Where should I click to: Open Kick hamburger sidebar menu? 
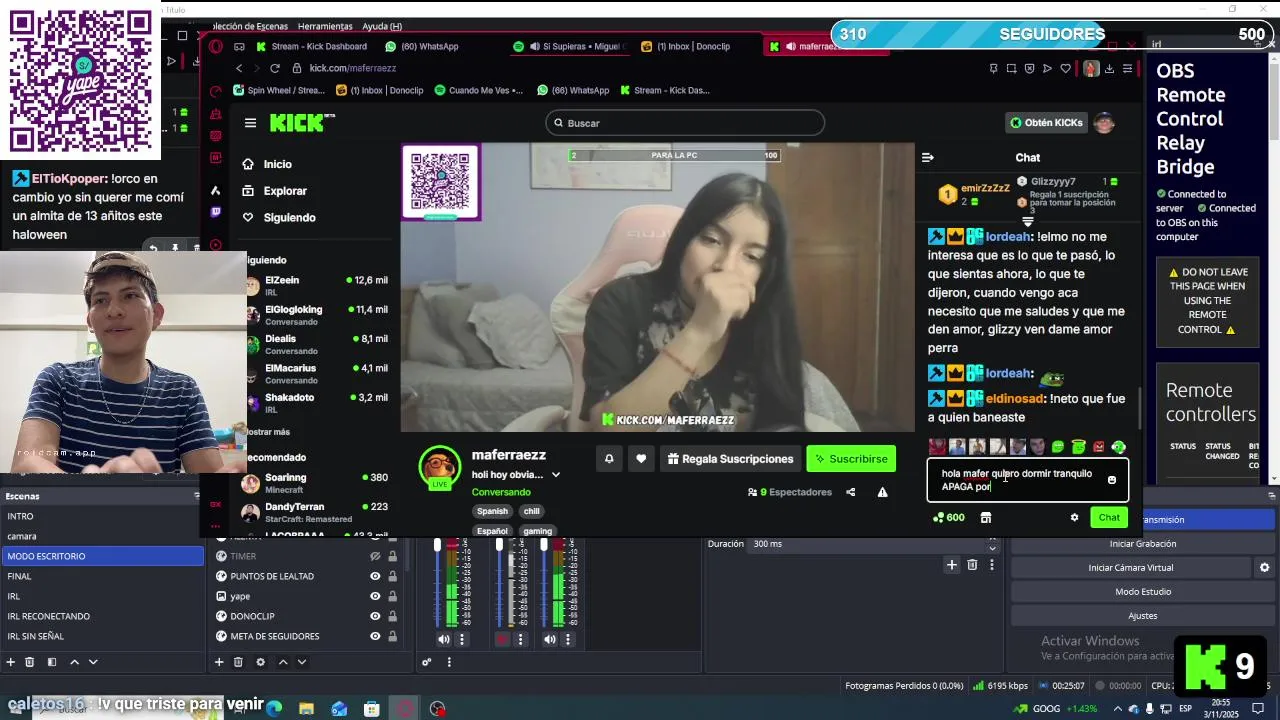coord(250,123)
